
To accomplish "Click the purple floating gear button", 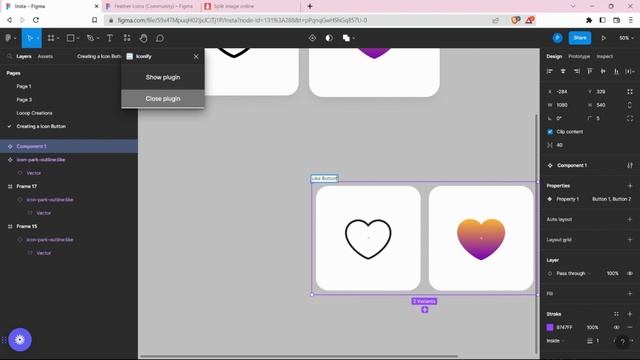I will coord(20,340).
